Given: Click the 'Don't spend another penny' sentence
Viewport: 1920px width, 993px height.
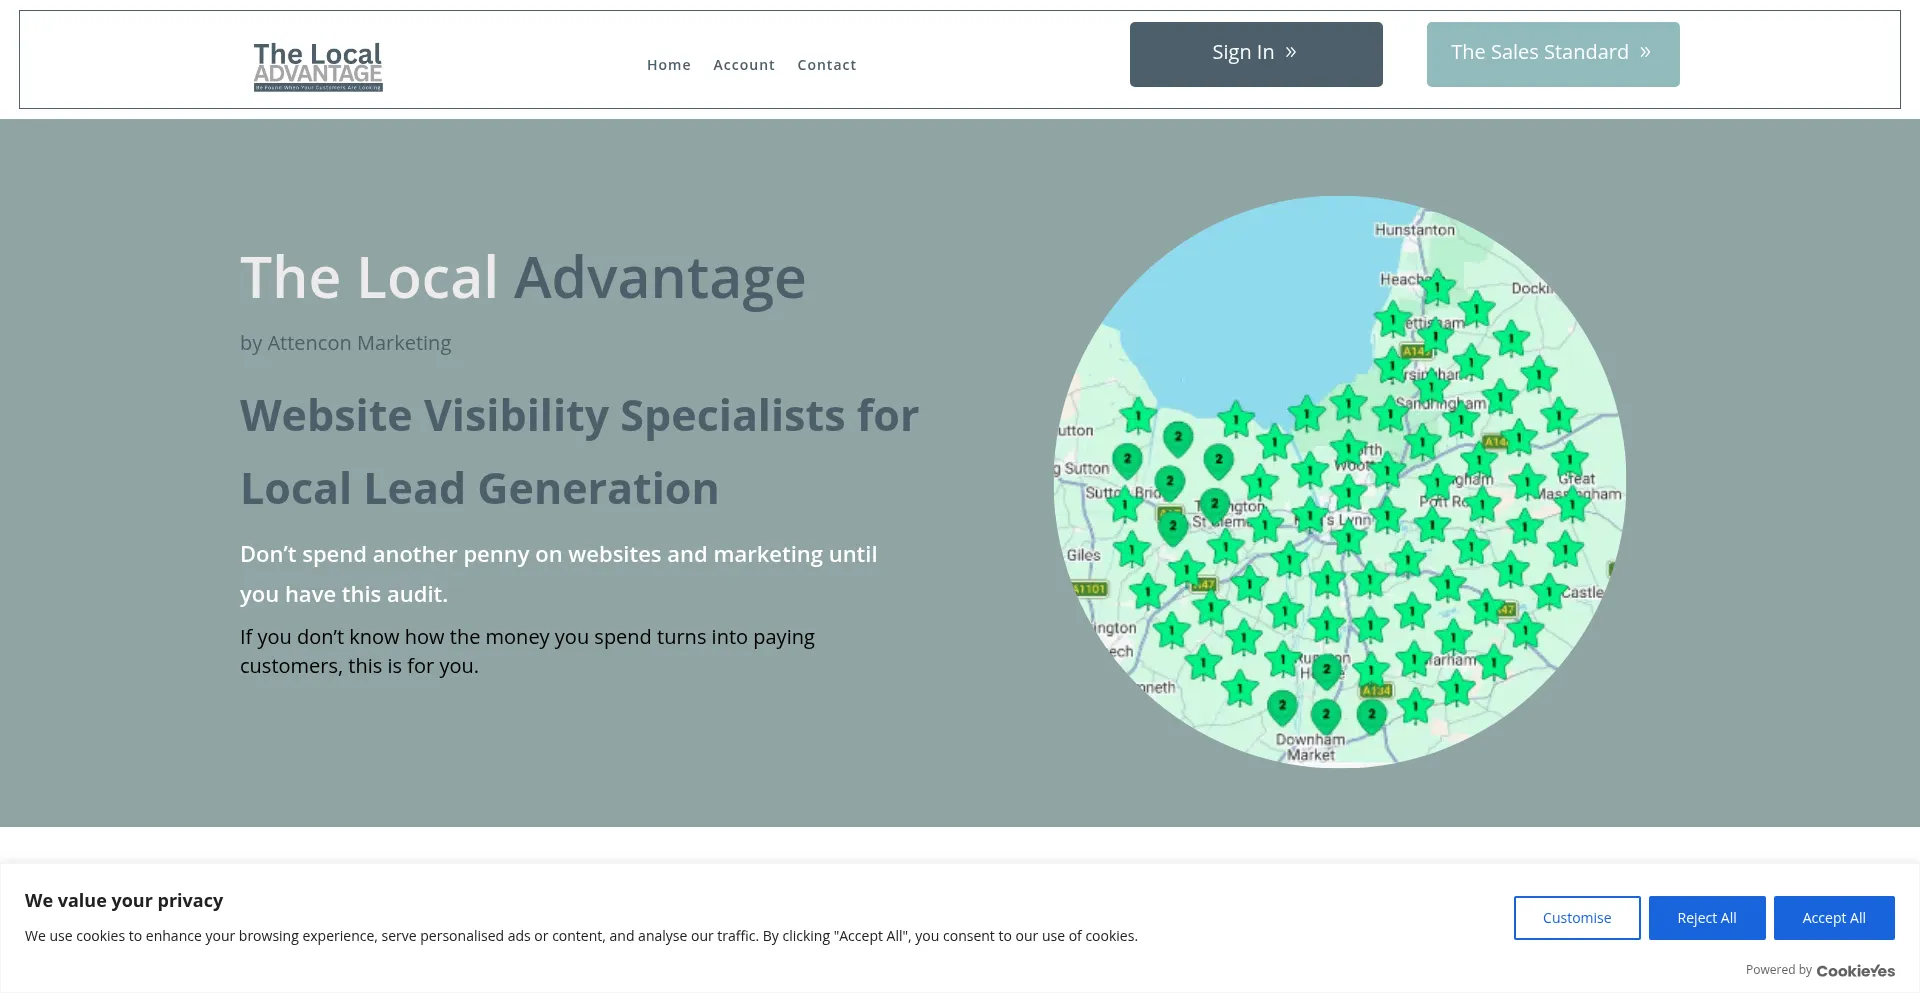Looking at the screenshot, I should point(559,574).
